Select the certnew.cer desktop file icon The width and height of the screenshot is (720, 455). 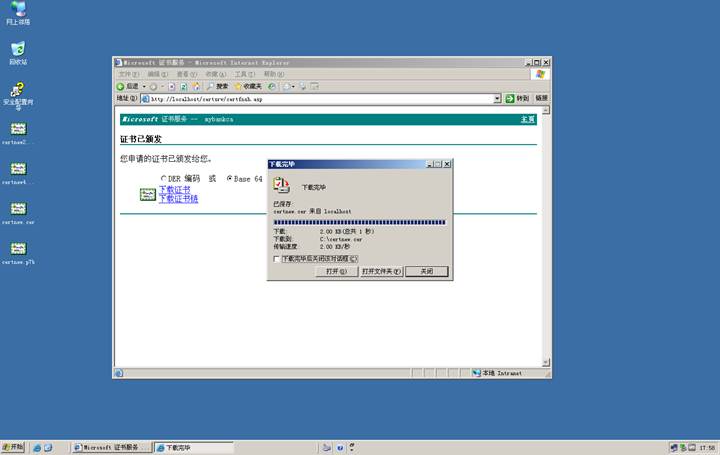18,213
